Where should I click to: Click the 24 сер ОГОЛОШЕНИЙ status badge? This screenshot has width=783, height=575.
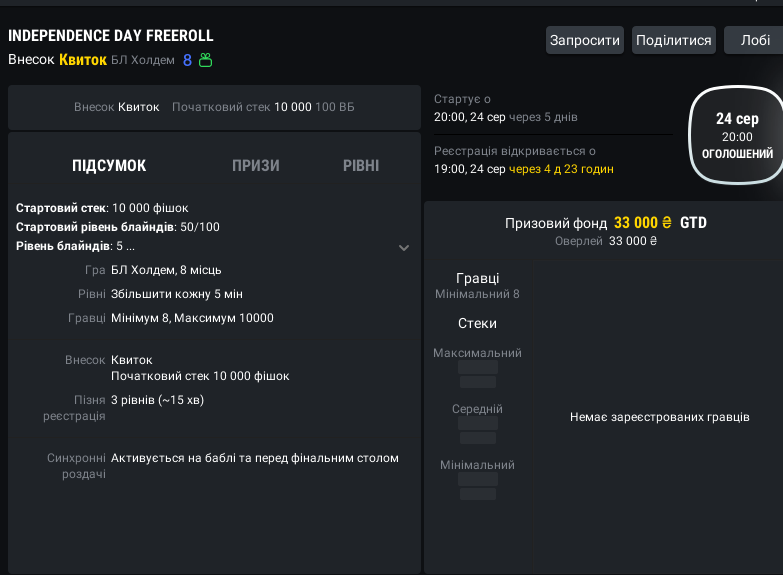[x=737, y=135]
